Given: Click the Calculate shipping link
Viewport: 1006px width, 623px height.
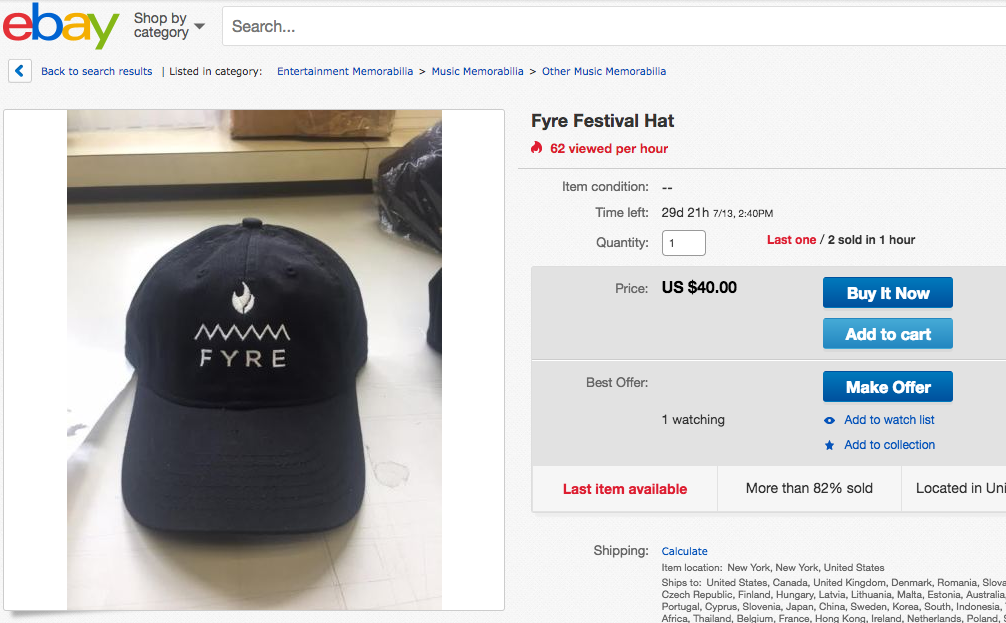Looking at the screenshot, I should tap(684, 551).
